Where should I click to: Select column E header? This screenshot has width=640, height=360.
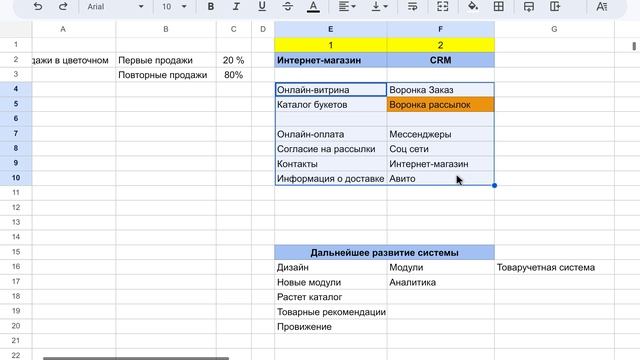click(331, 29)
